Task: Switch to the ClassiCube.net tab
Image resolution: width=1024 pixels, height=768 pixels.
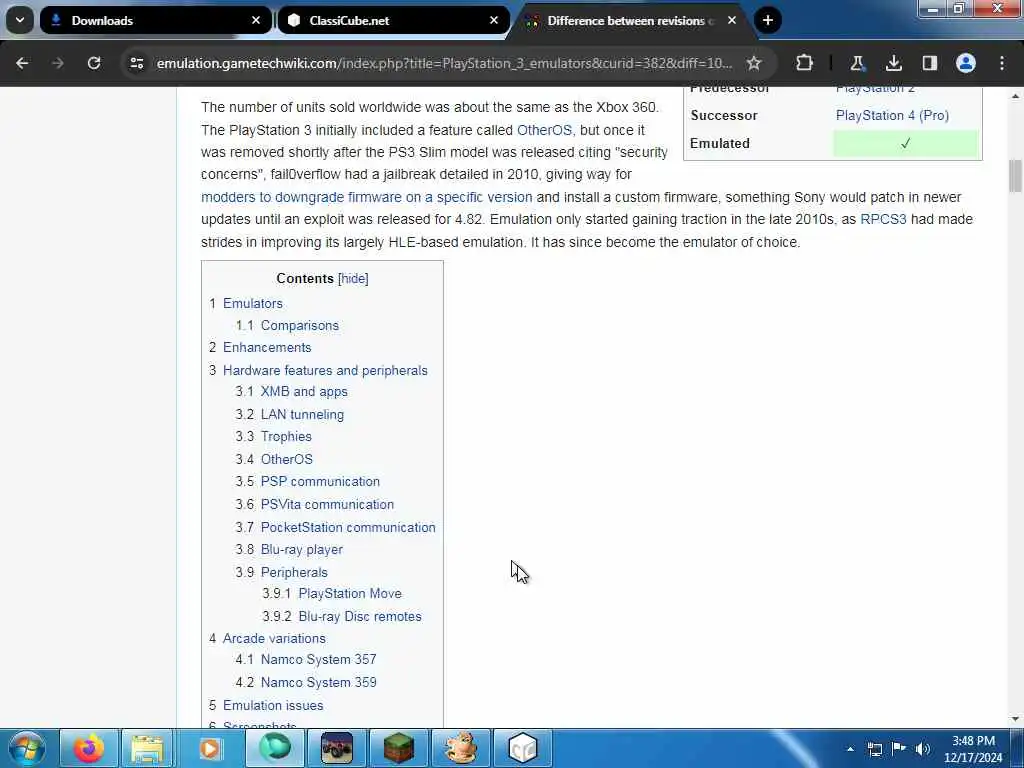Action: click(x=393, y=20)
